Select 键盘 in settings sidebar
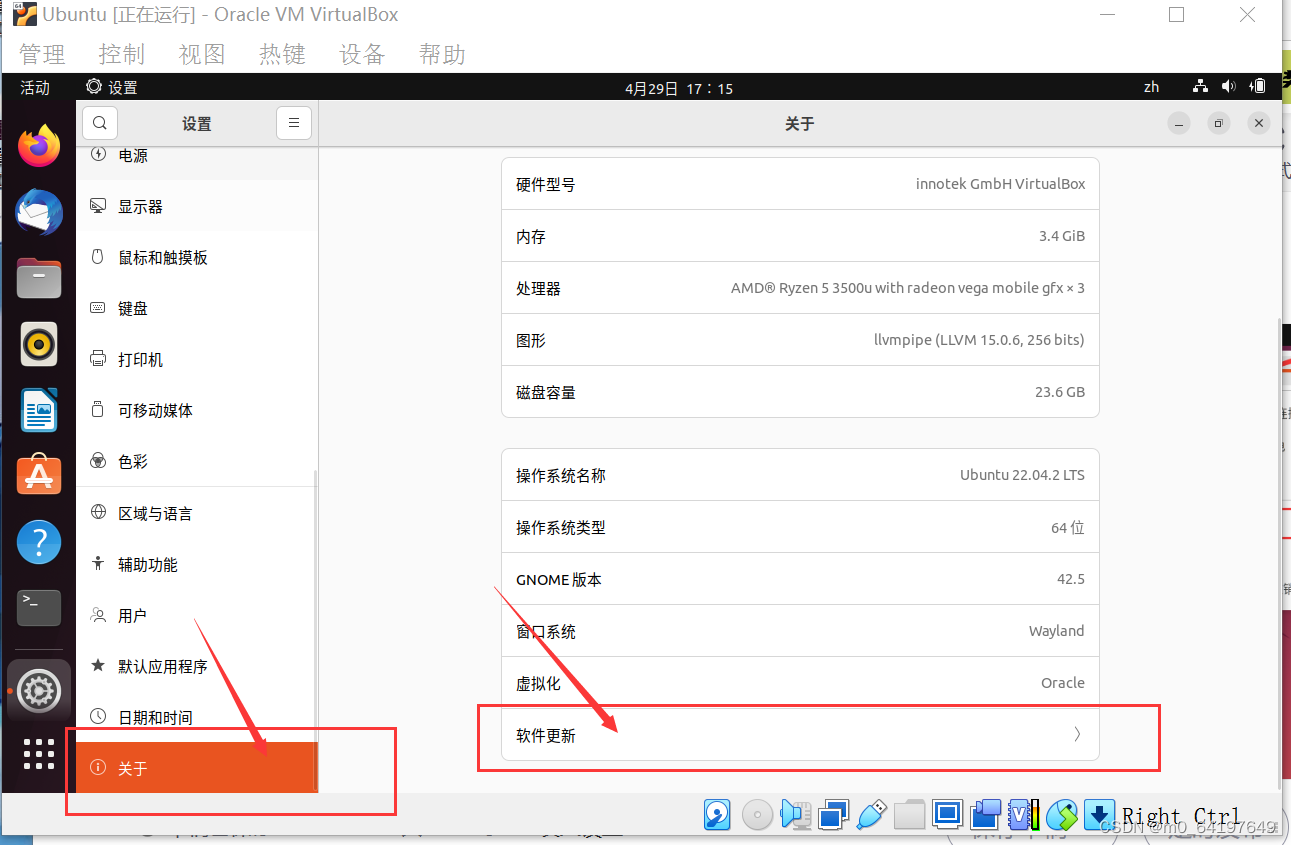The image size is (1291, 845). click(197, 308)
